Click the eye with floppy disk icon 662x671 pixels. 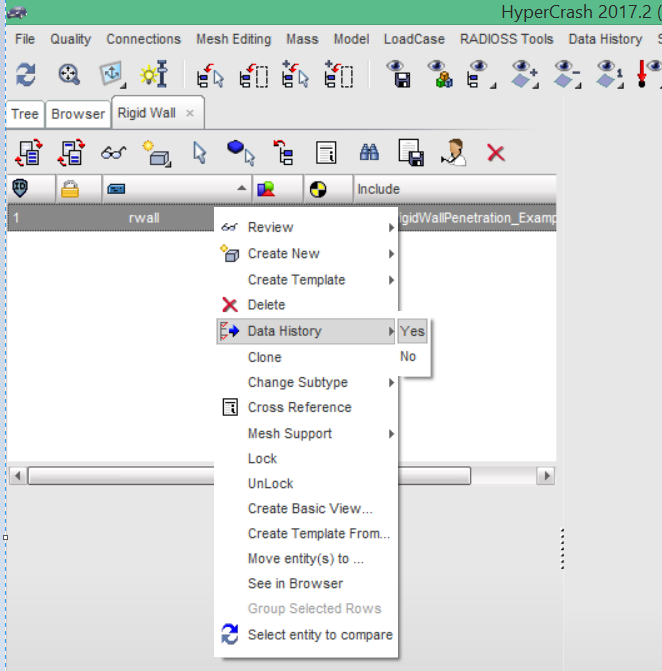click(x=398, y=74)
